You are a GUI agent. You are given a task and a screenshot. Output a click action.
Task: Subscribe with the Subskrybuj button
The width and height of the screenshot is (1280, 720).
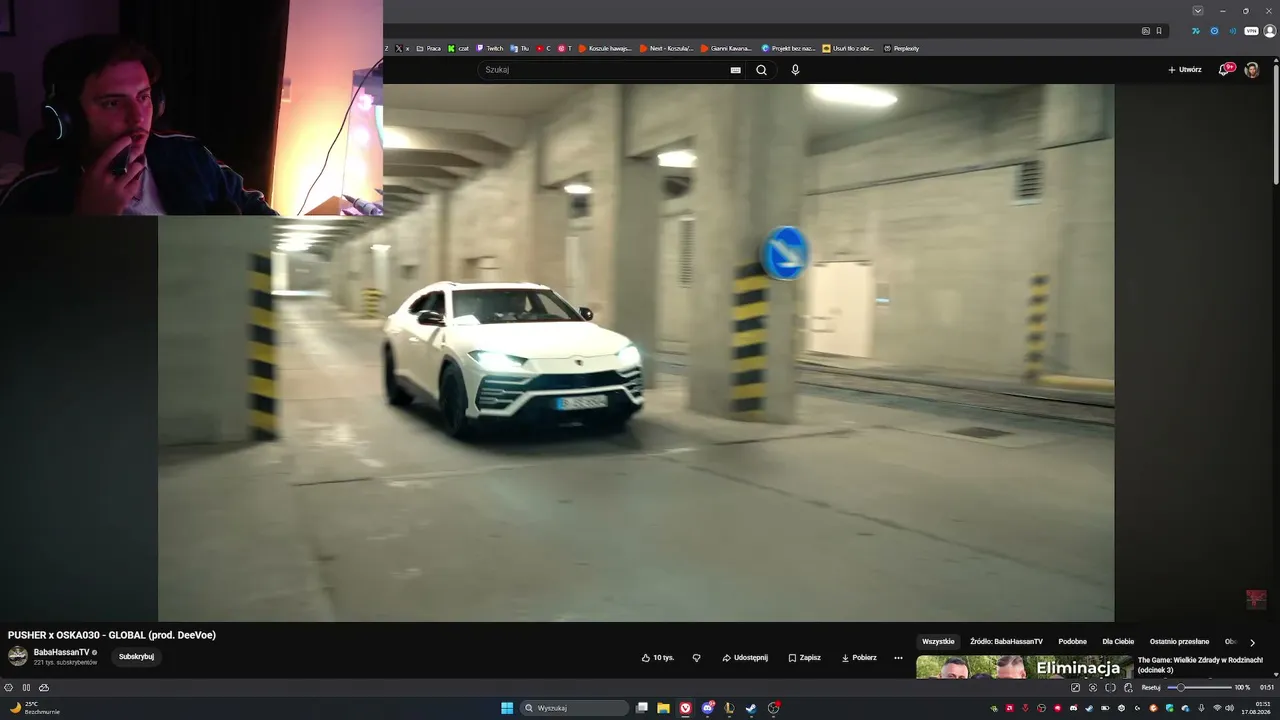(136, 657)
